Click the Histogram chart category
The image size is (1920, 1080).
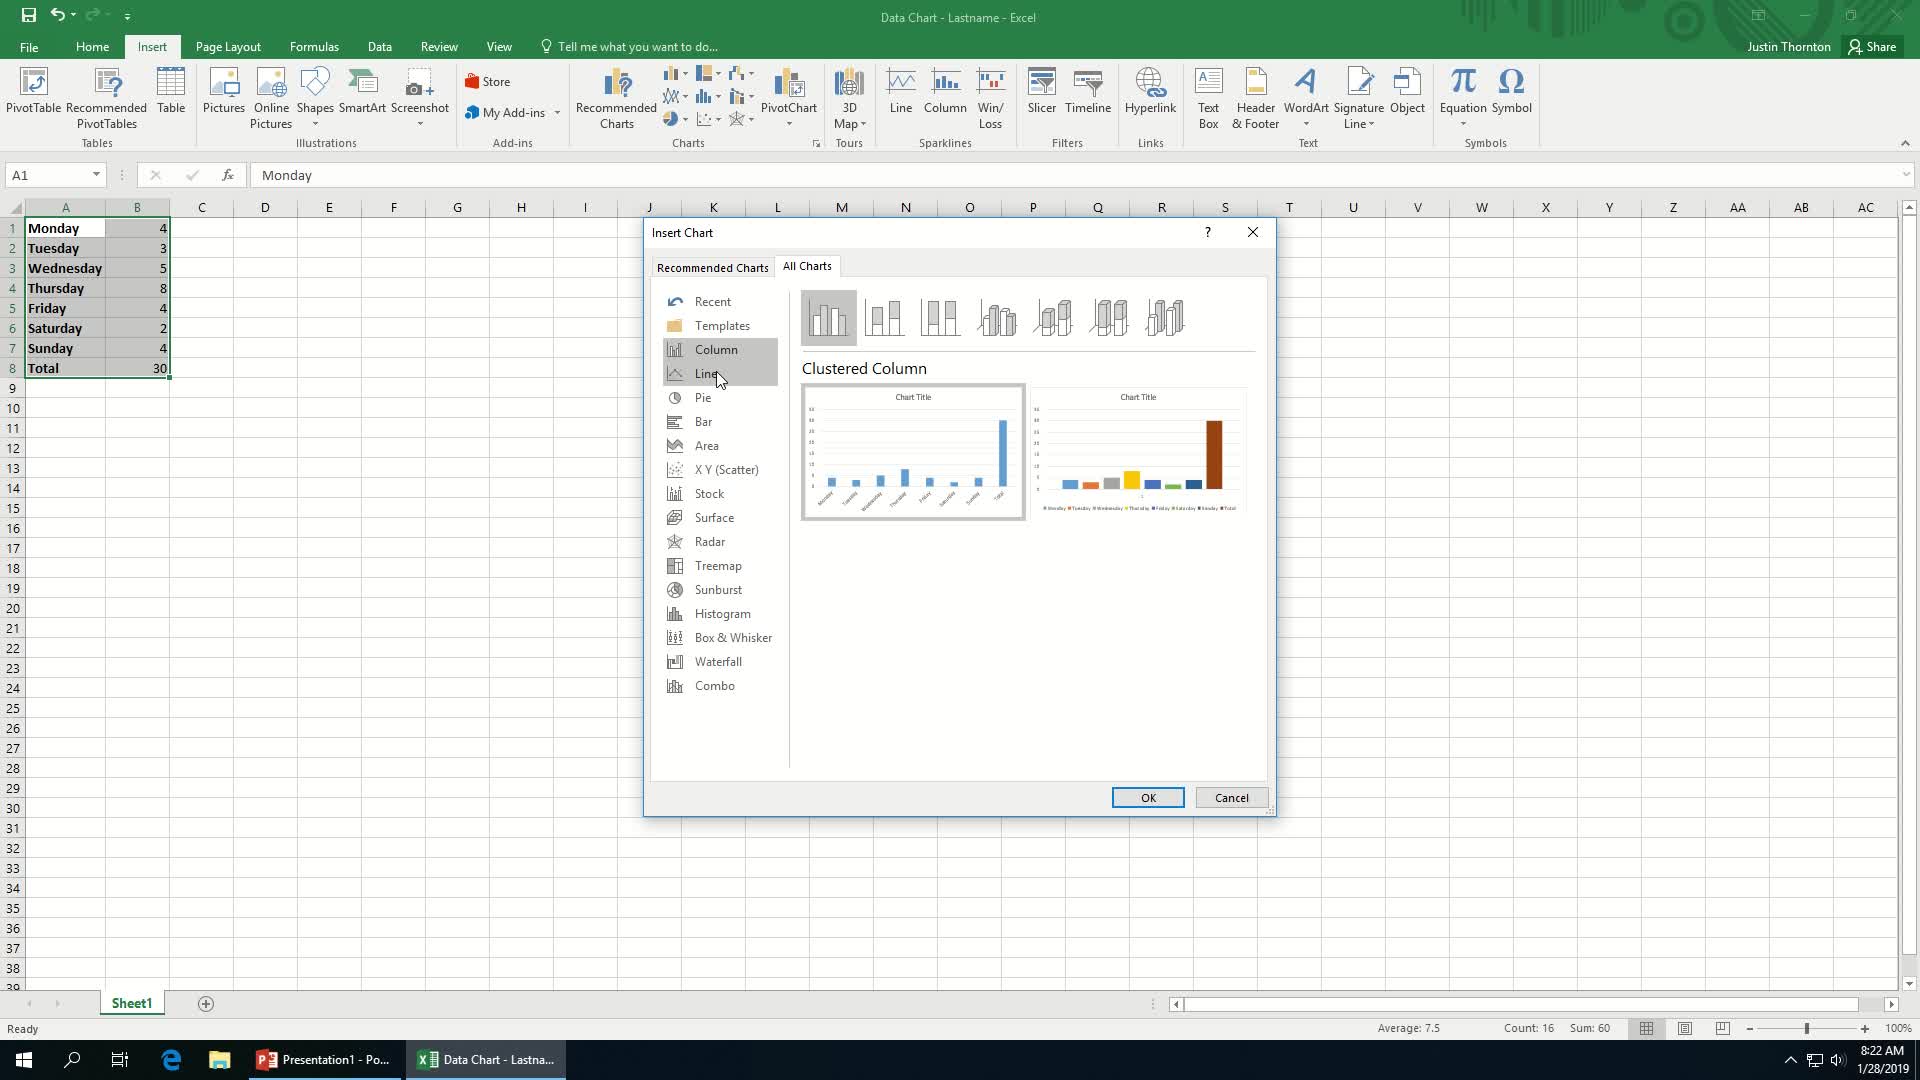point(723,613)
